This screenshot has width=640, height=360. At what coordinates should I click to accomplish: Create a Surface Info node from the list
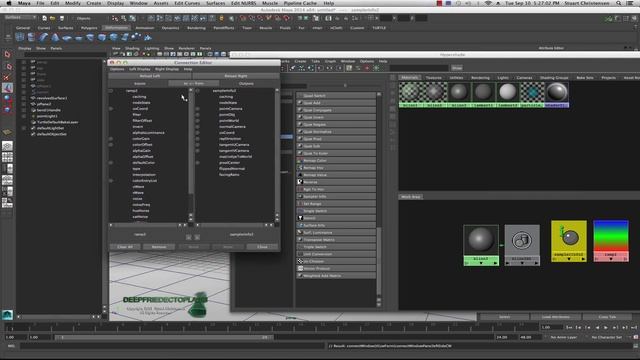pos(336,225)
